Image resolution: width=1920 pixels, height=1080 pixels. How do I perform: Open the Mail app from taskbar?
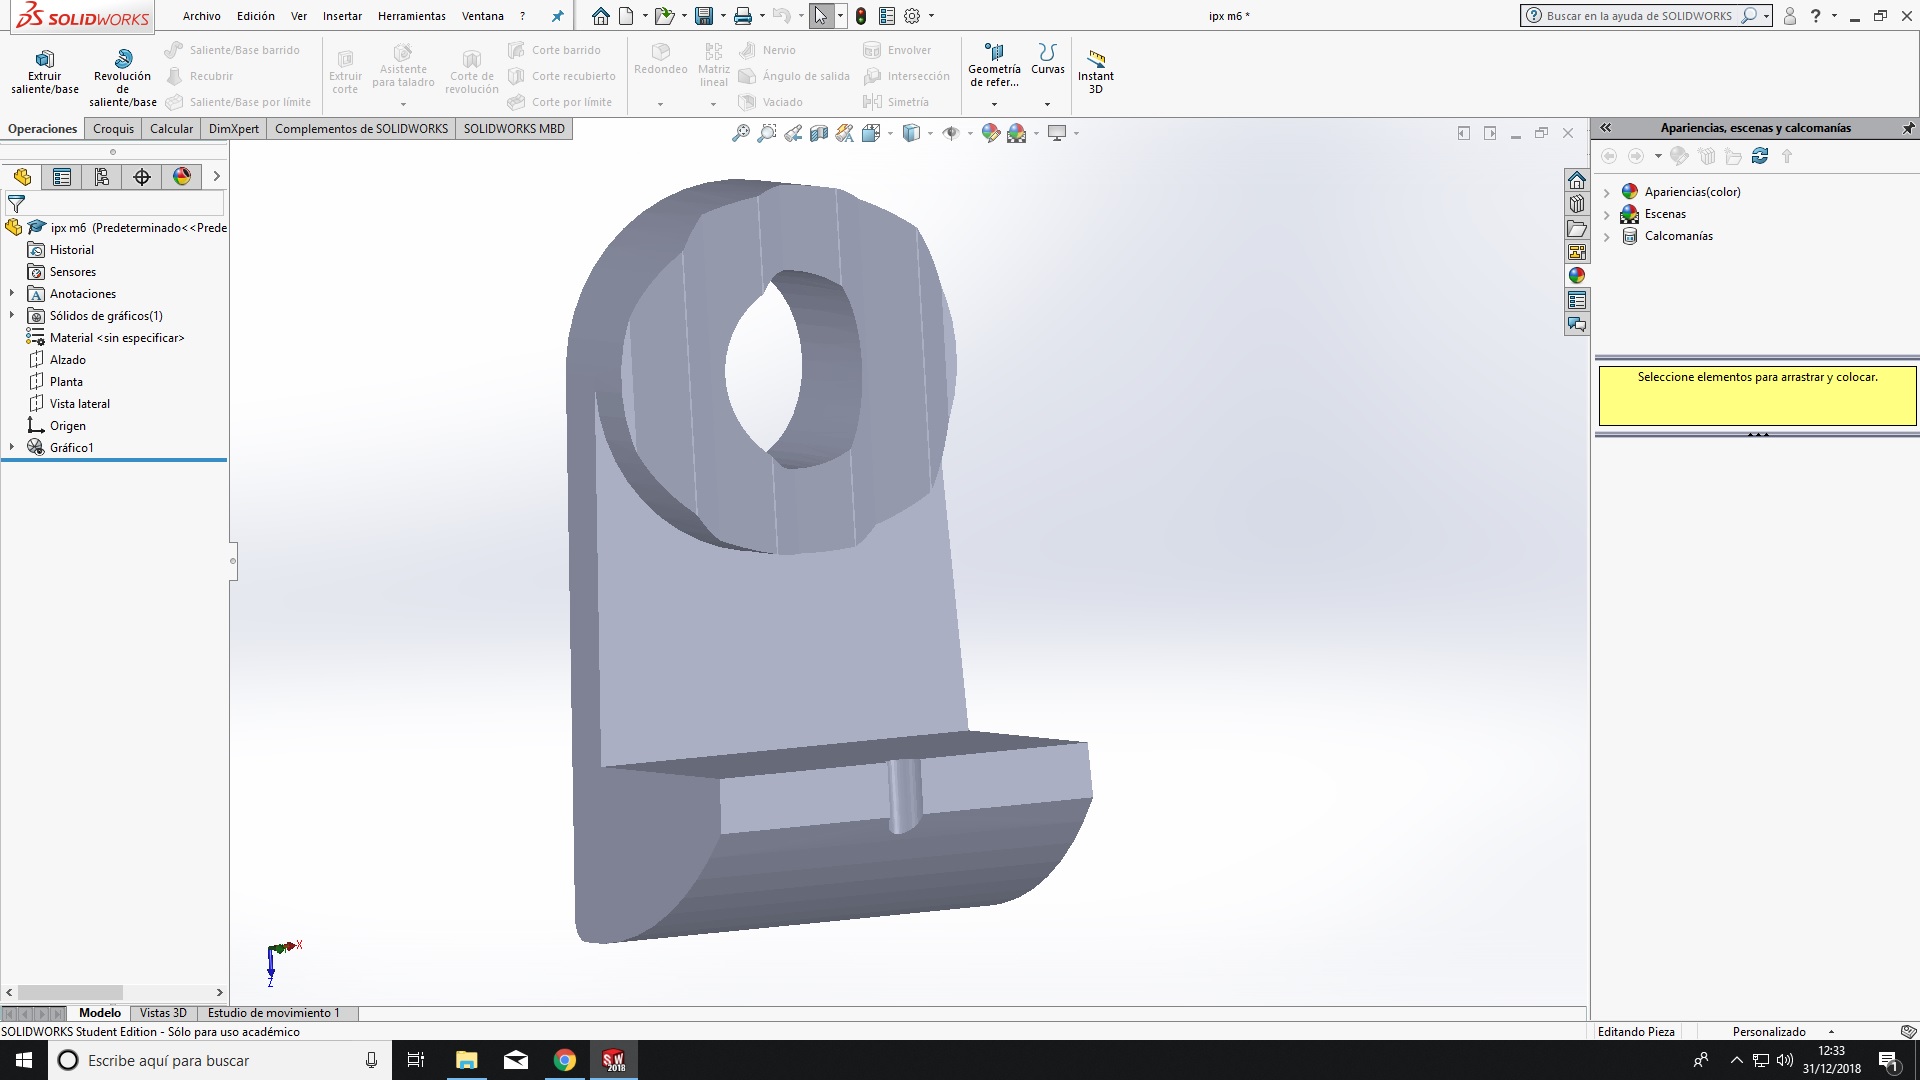coord(516,1060)
